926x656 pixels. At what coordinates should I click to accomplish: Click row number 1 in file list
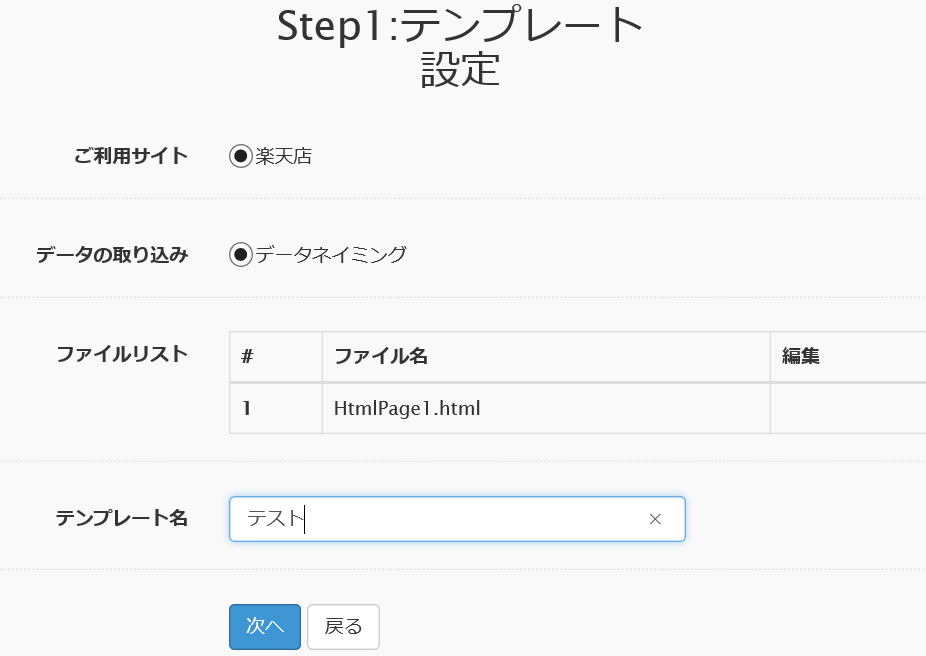click(247, 408)
